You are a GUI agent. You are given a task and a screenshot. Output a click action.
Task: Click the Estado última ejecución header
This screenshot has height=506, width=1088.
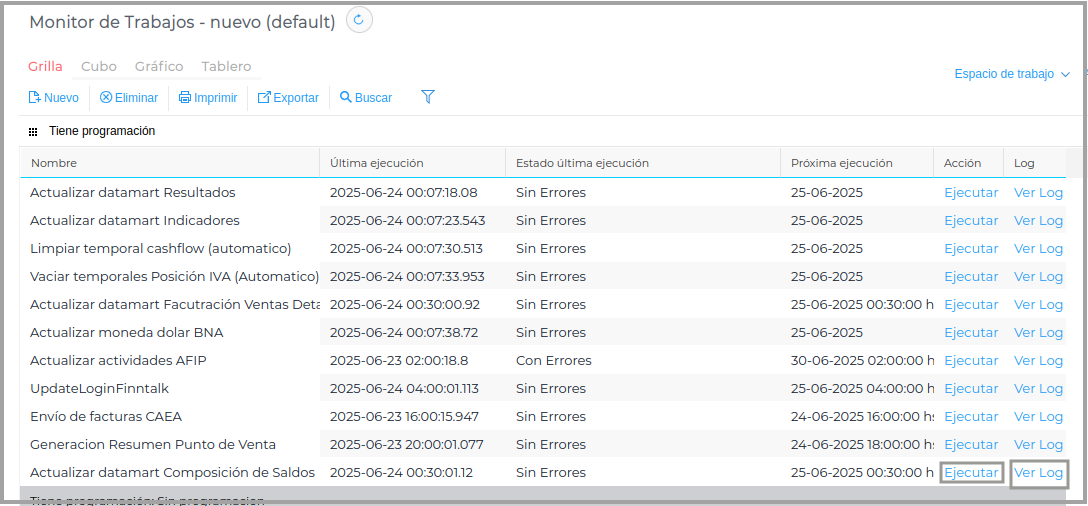tap(582, 163)
